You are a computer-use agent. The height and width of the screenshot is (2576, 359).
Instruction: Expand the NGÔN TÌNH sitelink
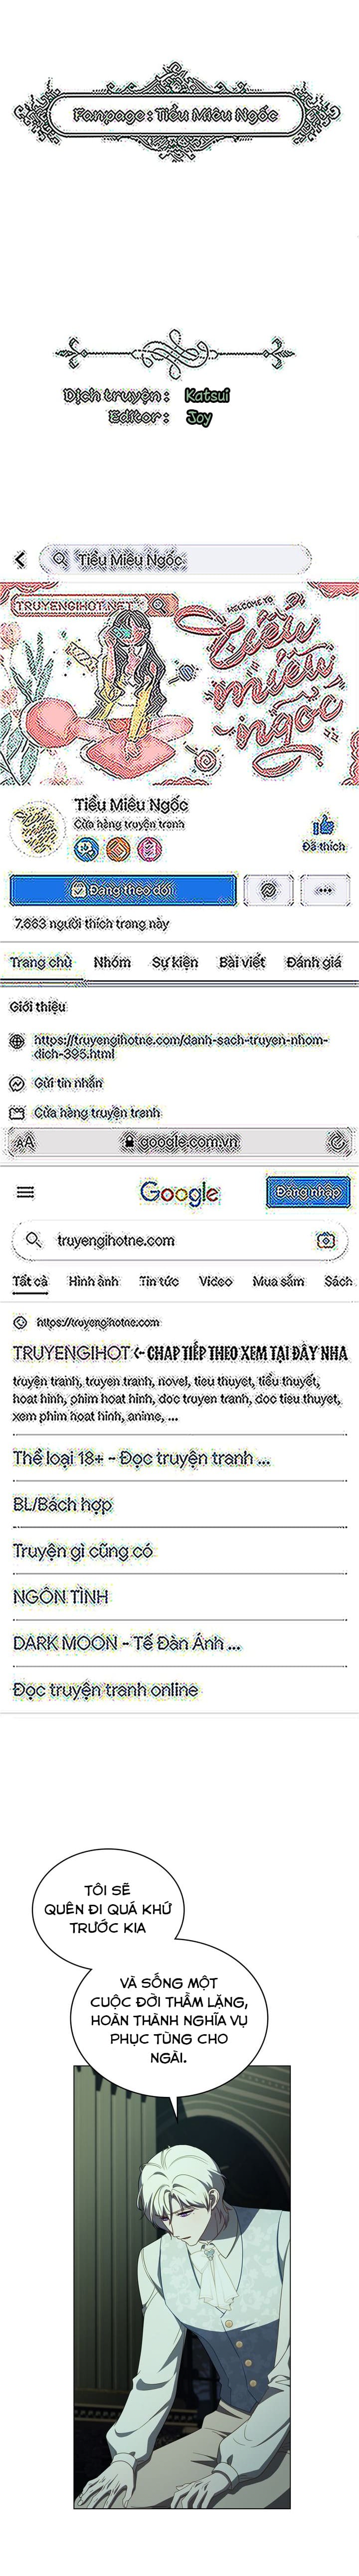click(x=60, y=1597)
